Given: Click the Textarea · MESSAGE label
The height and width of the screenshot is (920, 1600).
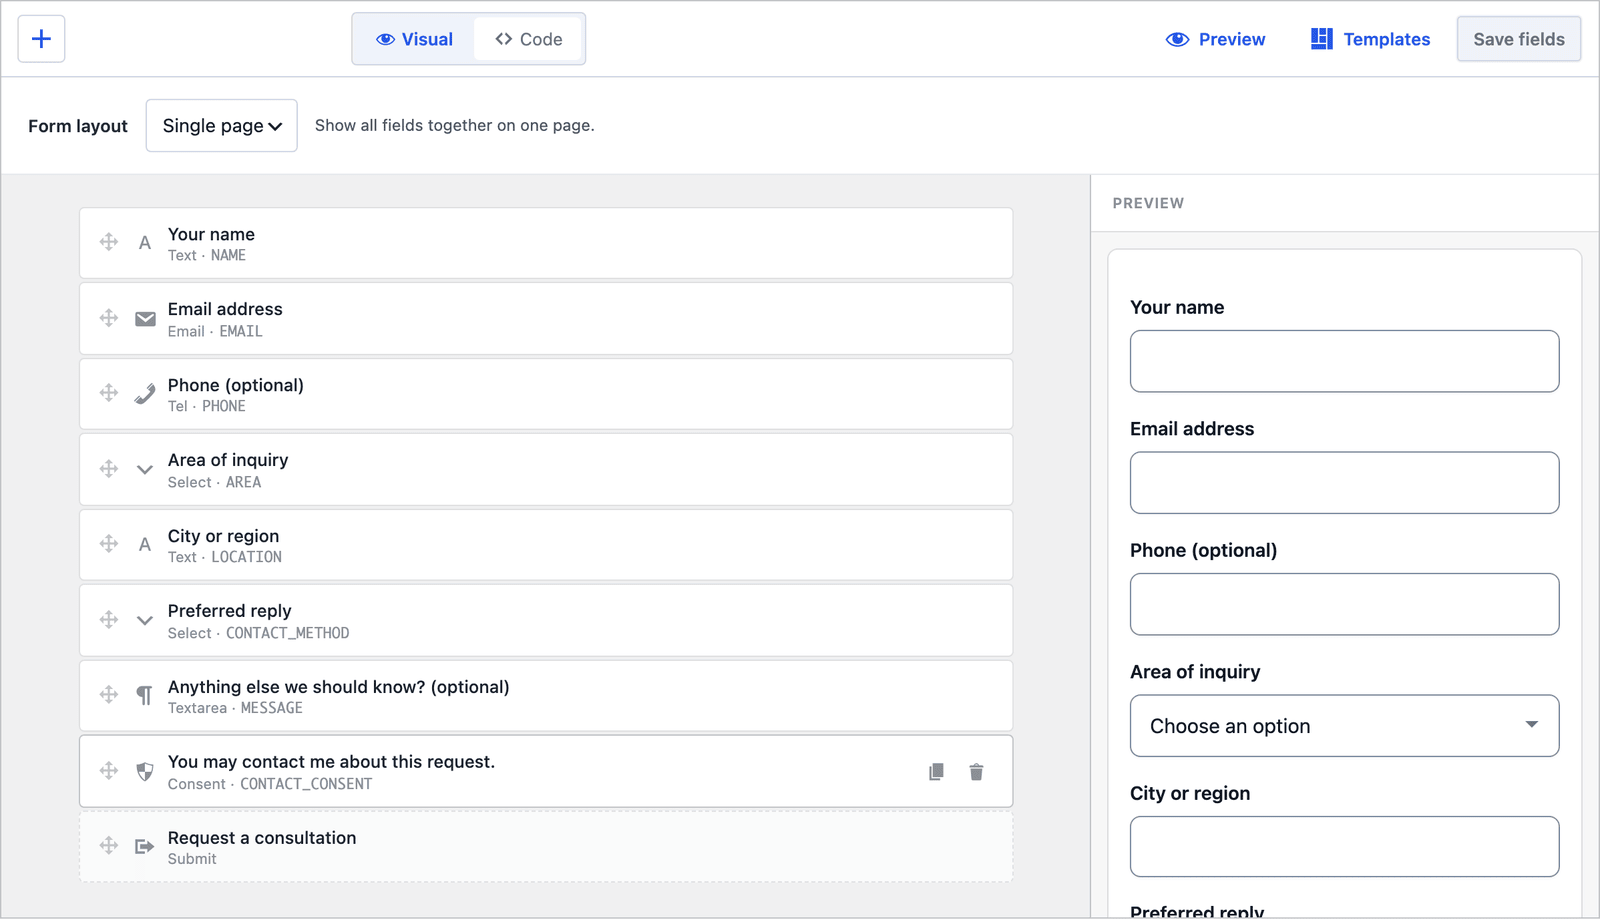Looking at the screenshot, I should tap(235, 709).
